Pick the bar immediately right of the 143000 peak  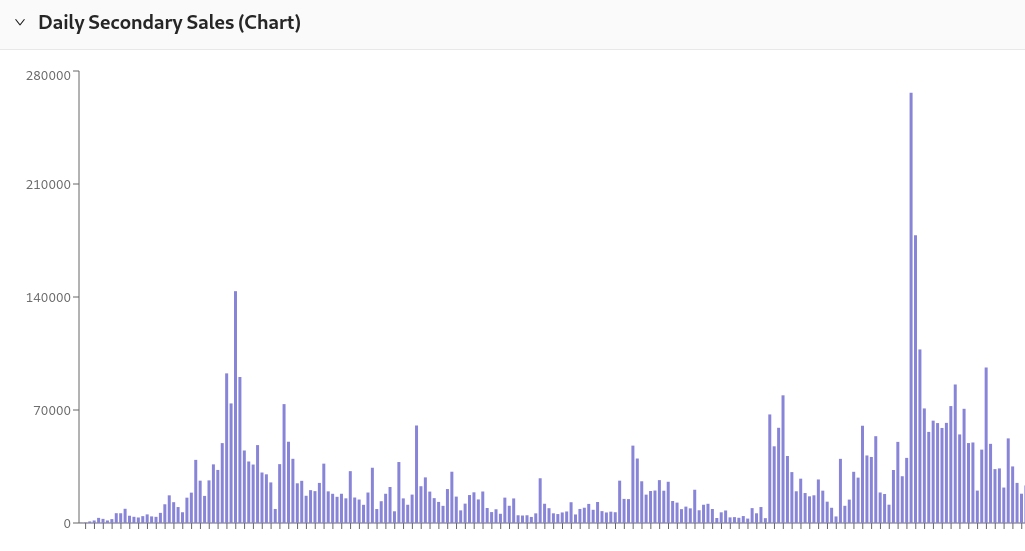[240, 451]
